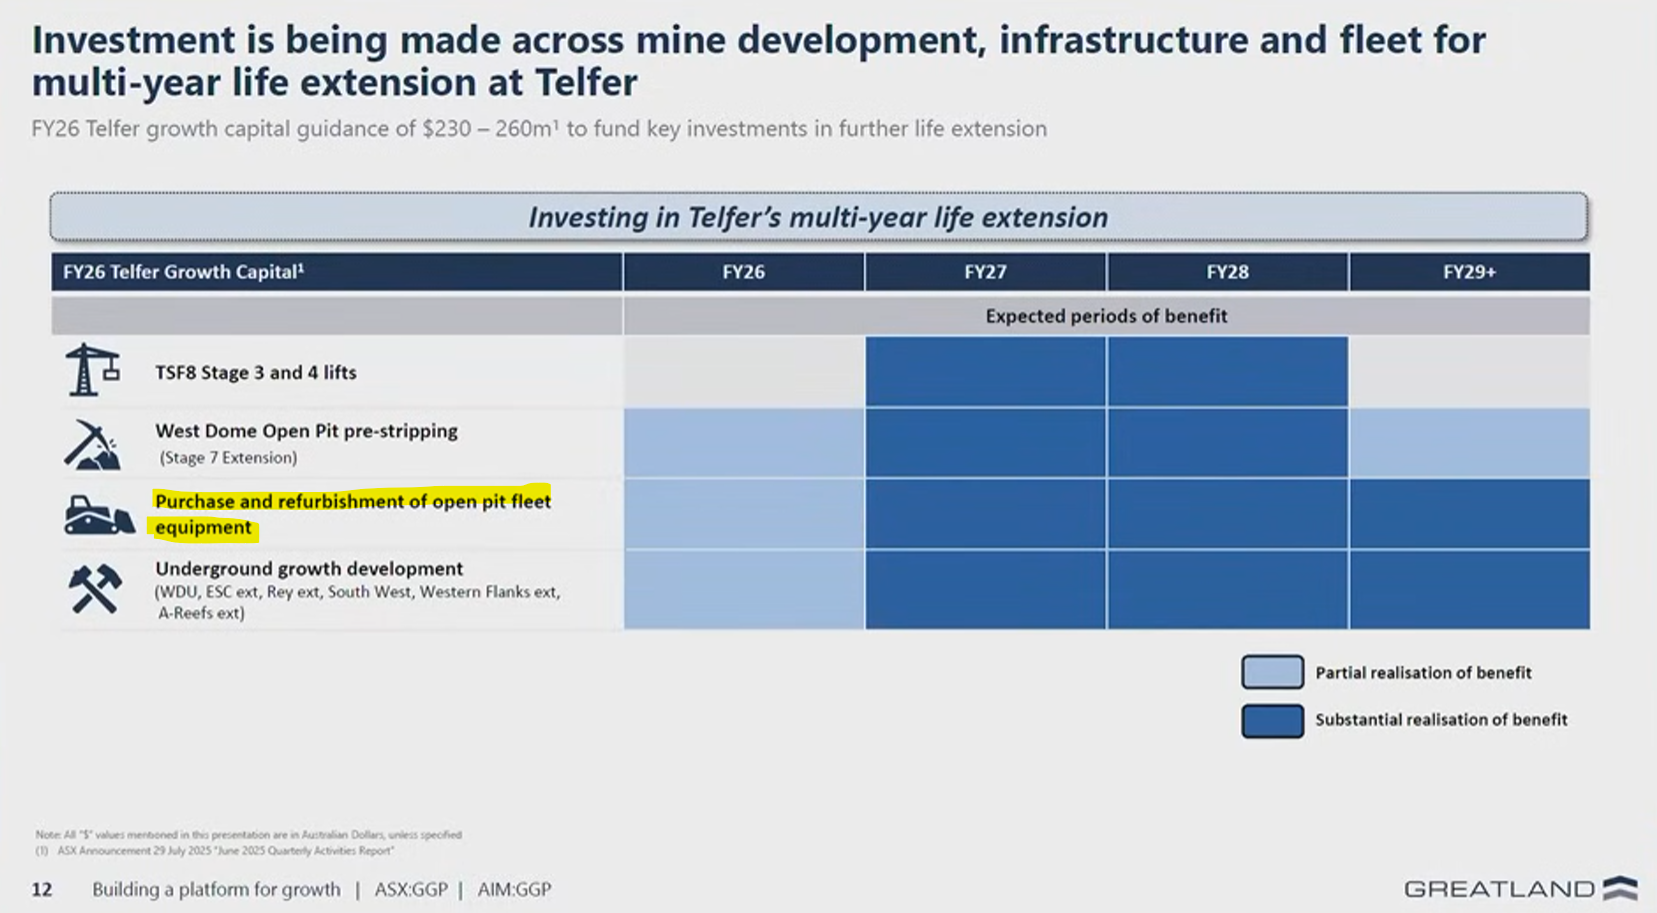Click the West Dome FY26 light blue cell
The height and width of the screenshot is (913, 1657).
[x=743, y=442]
